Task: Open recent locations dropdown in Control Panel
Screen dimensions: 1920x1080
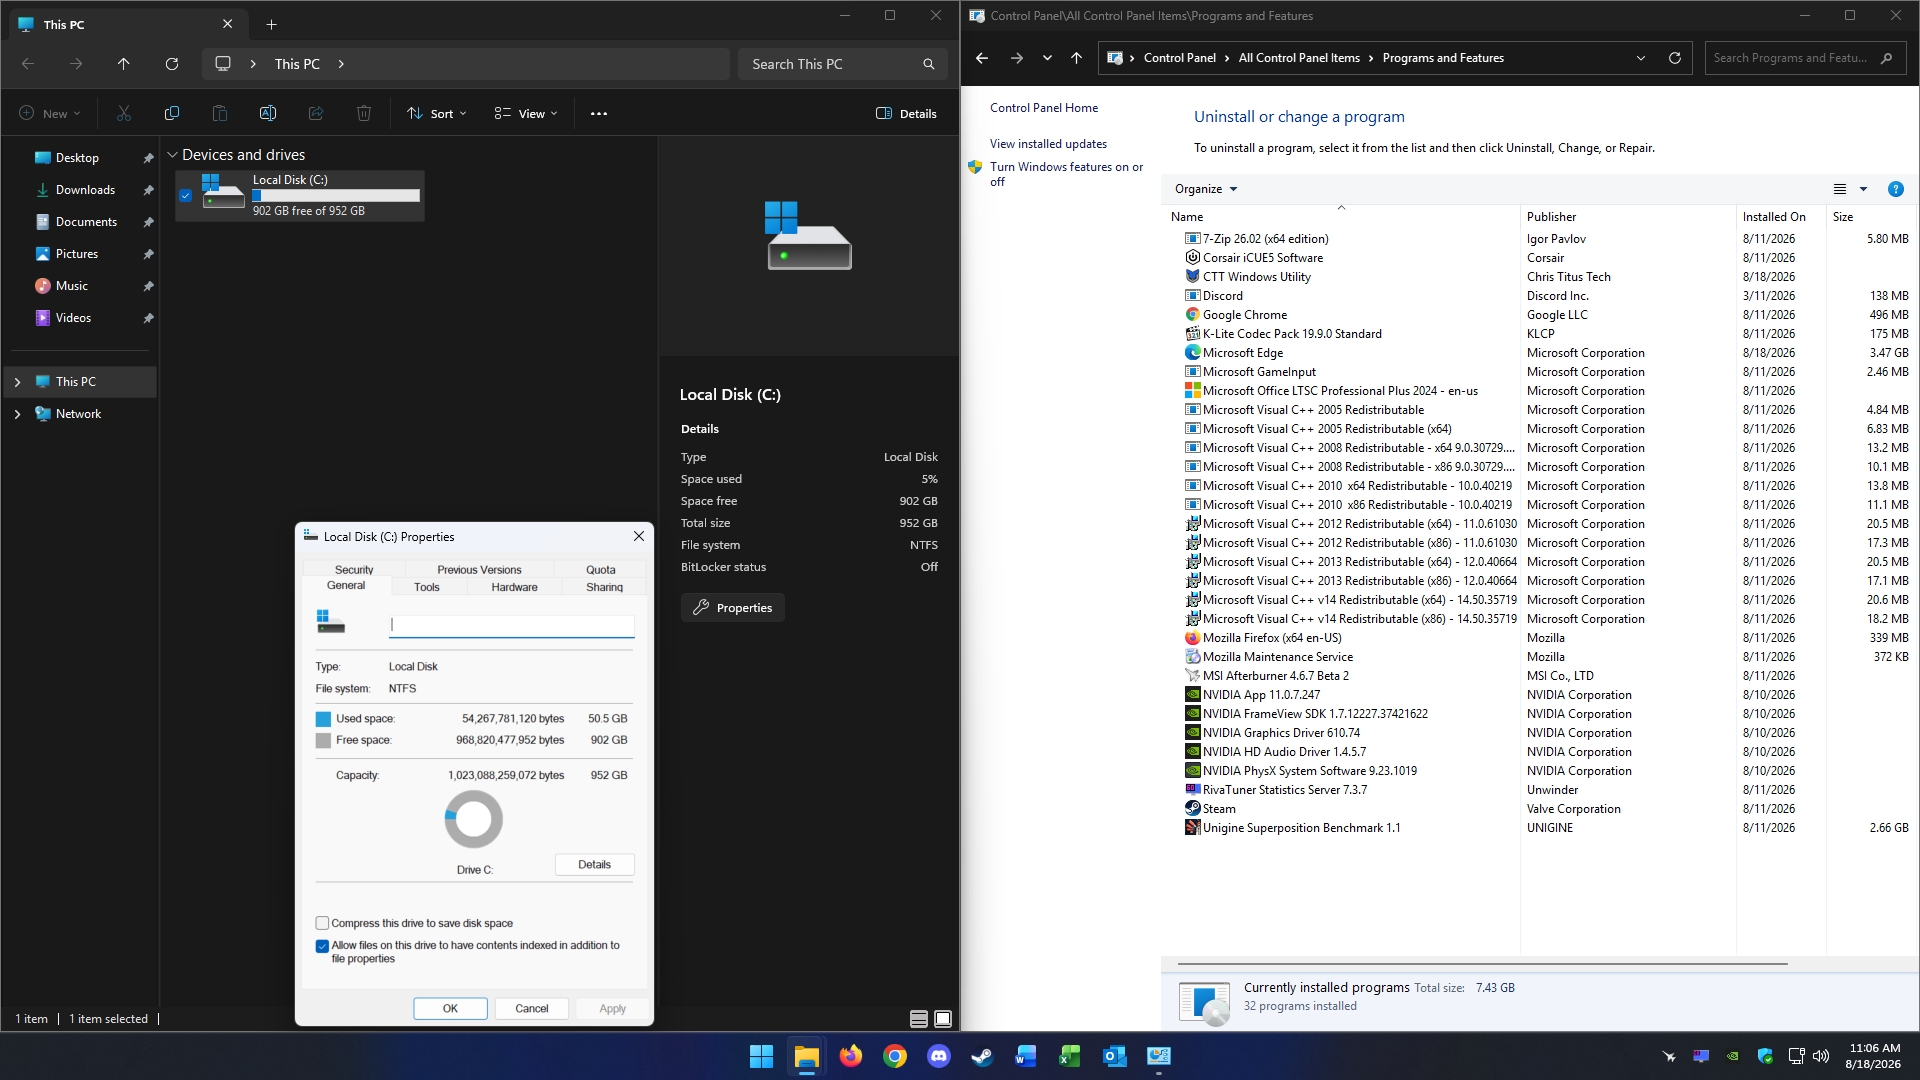Action: coord(1047,58)
